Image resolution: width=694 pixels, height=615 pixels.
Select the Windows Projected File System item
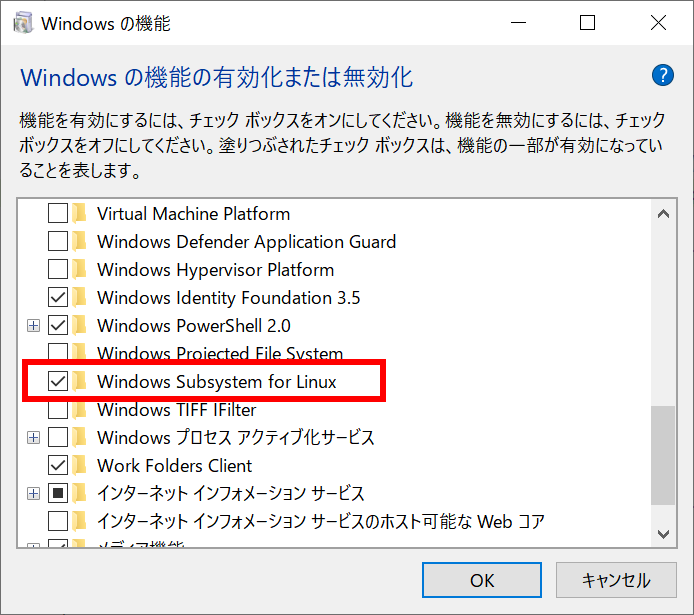(x=219, y=353)
